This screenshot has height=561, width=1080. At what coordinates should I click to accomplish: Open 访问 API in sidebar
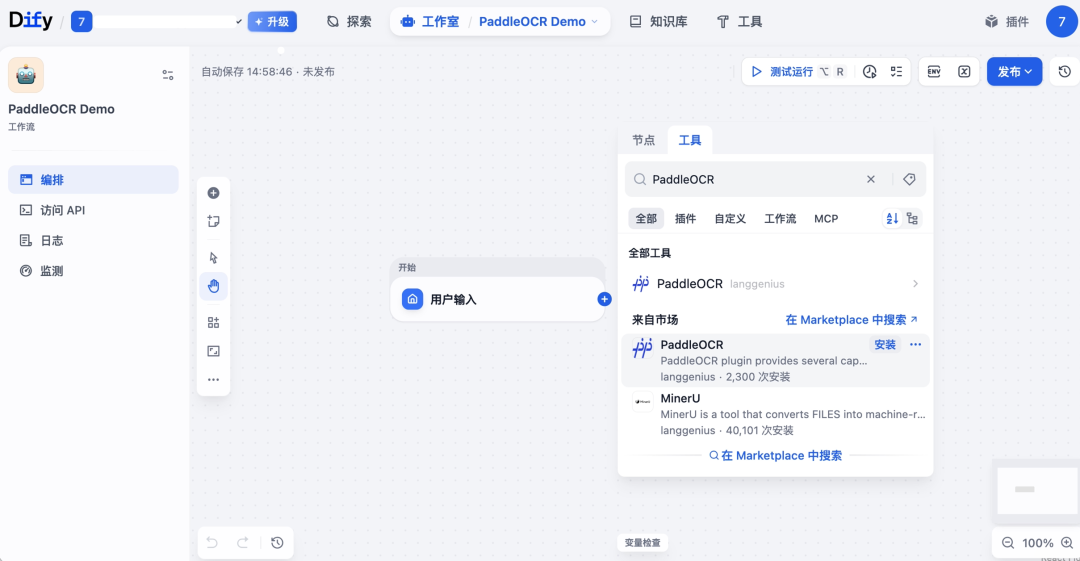click(x=93, y=210)
